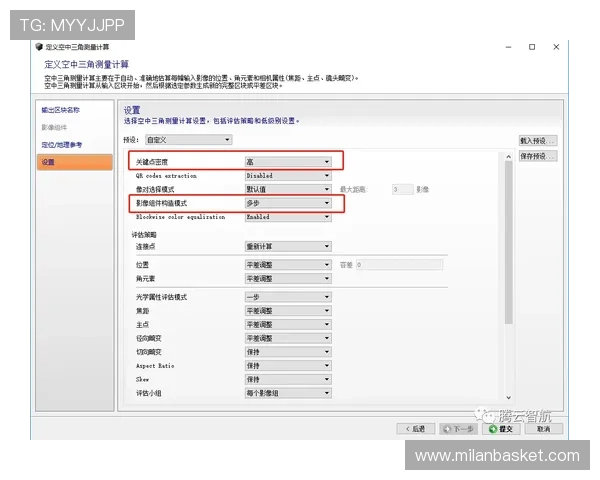Open the Blockwise color equalization dropdown
Viewport: 600px width, 480px height.
pos(288,216)
